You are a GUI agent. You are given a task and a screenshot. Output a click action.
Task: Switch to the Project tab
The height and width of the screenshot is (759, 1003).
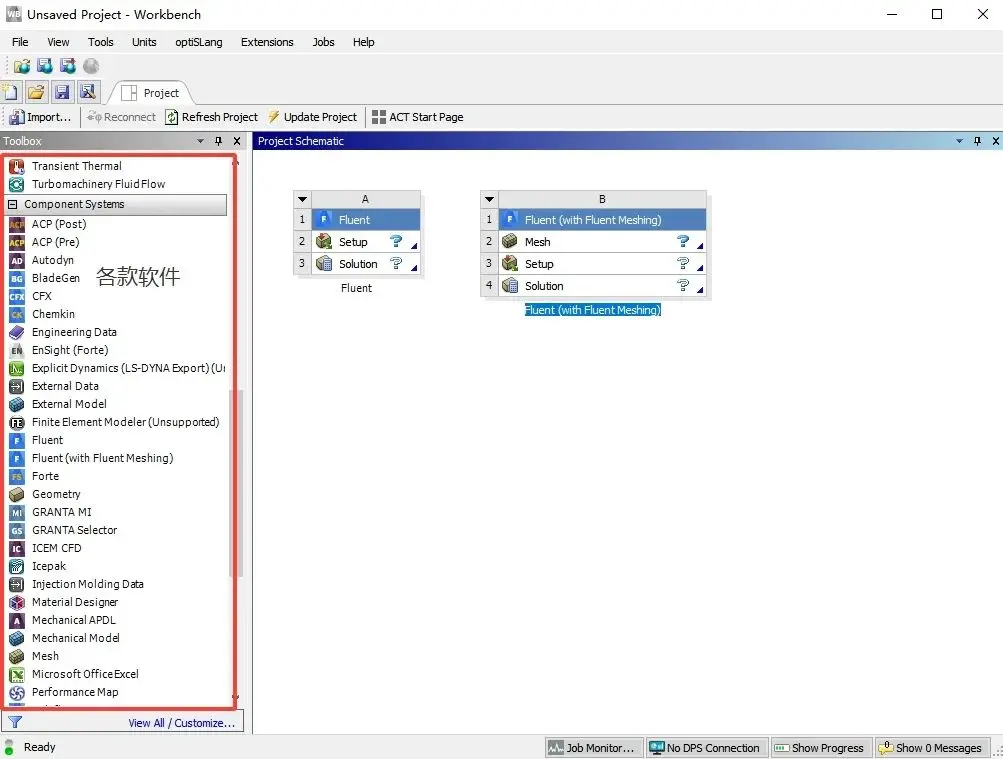(150, 93)
